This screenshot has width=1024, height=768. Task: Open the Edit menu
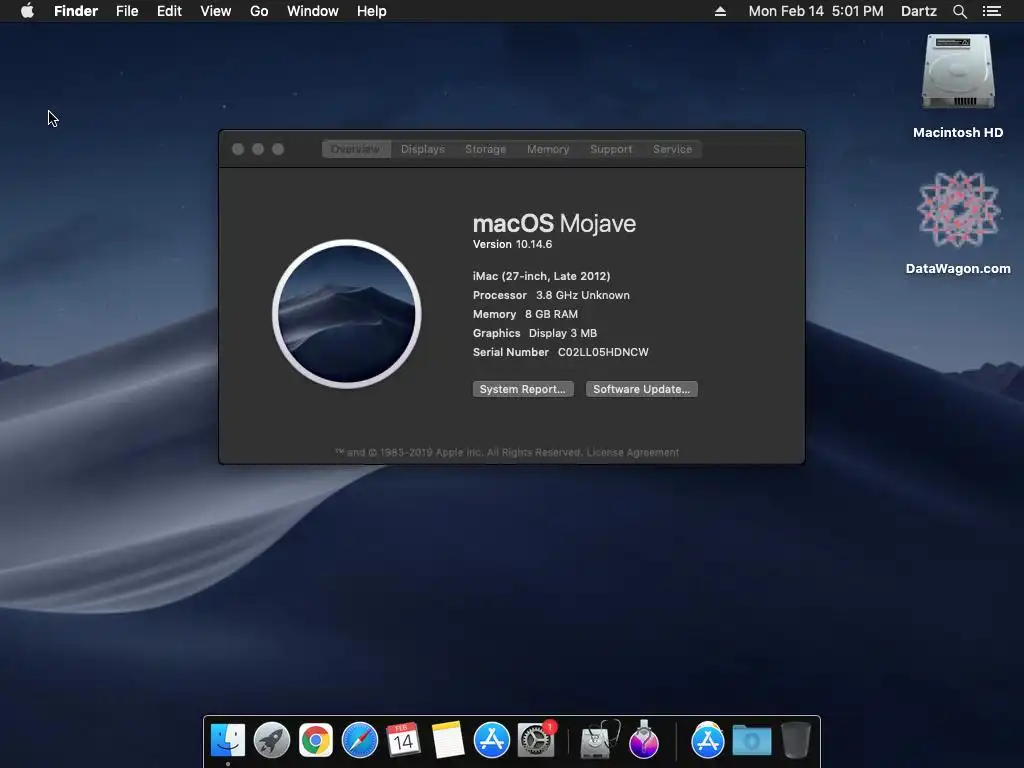(x=169, y=11)
